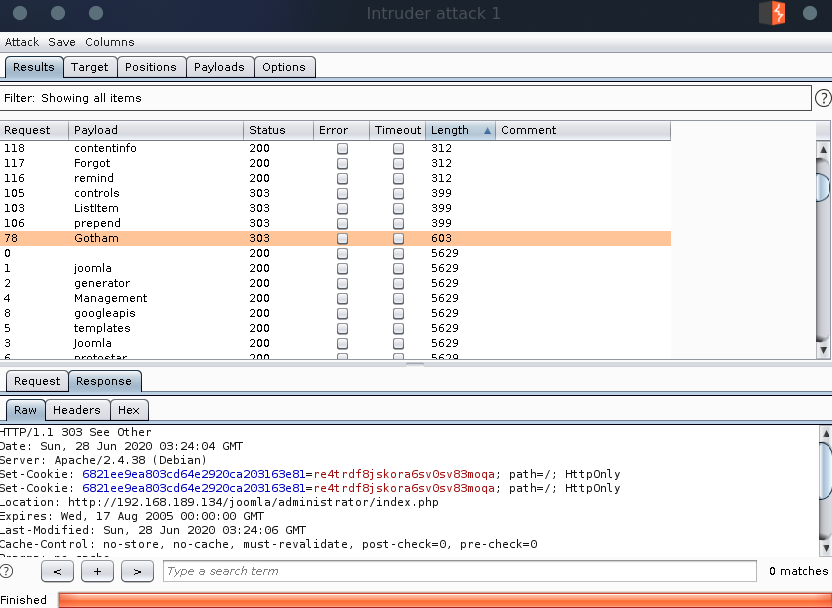Click the results table scroll-down arrow
This screenshot has height=608, width=832.
click(x=823, y=351)
